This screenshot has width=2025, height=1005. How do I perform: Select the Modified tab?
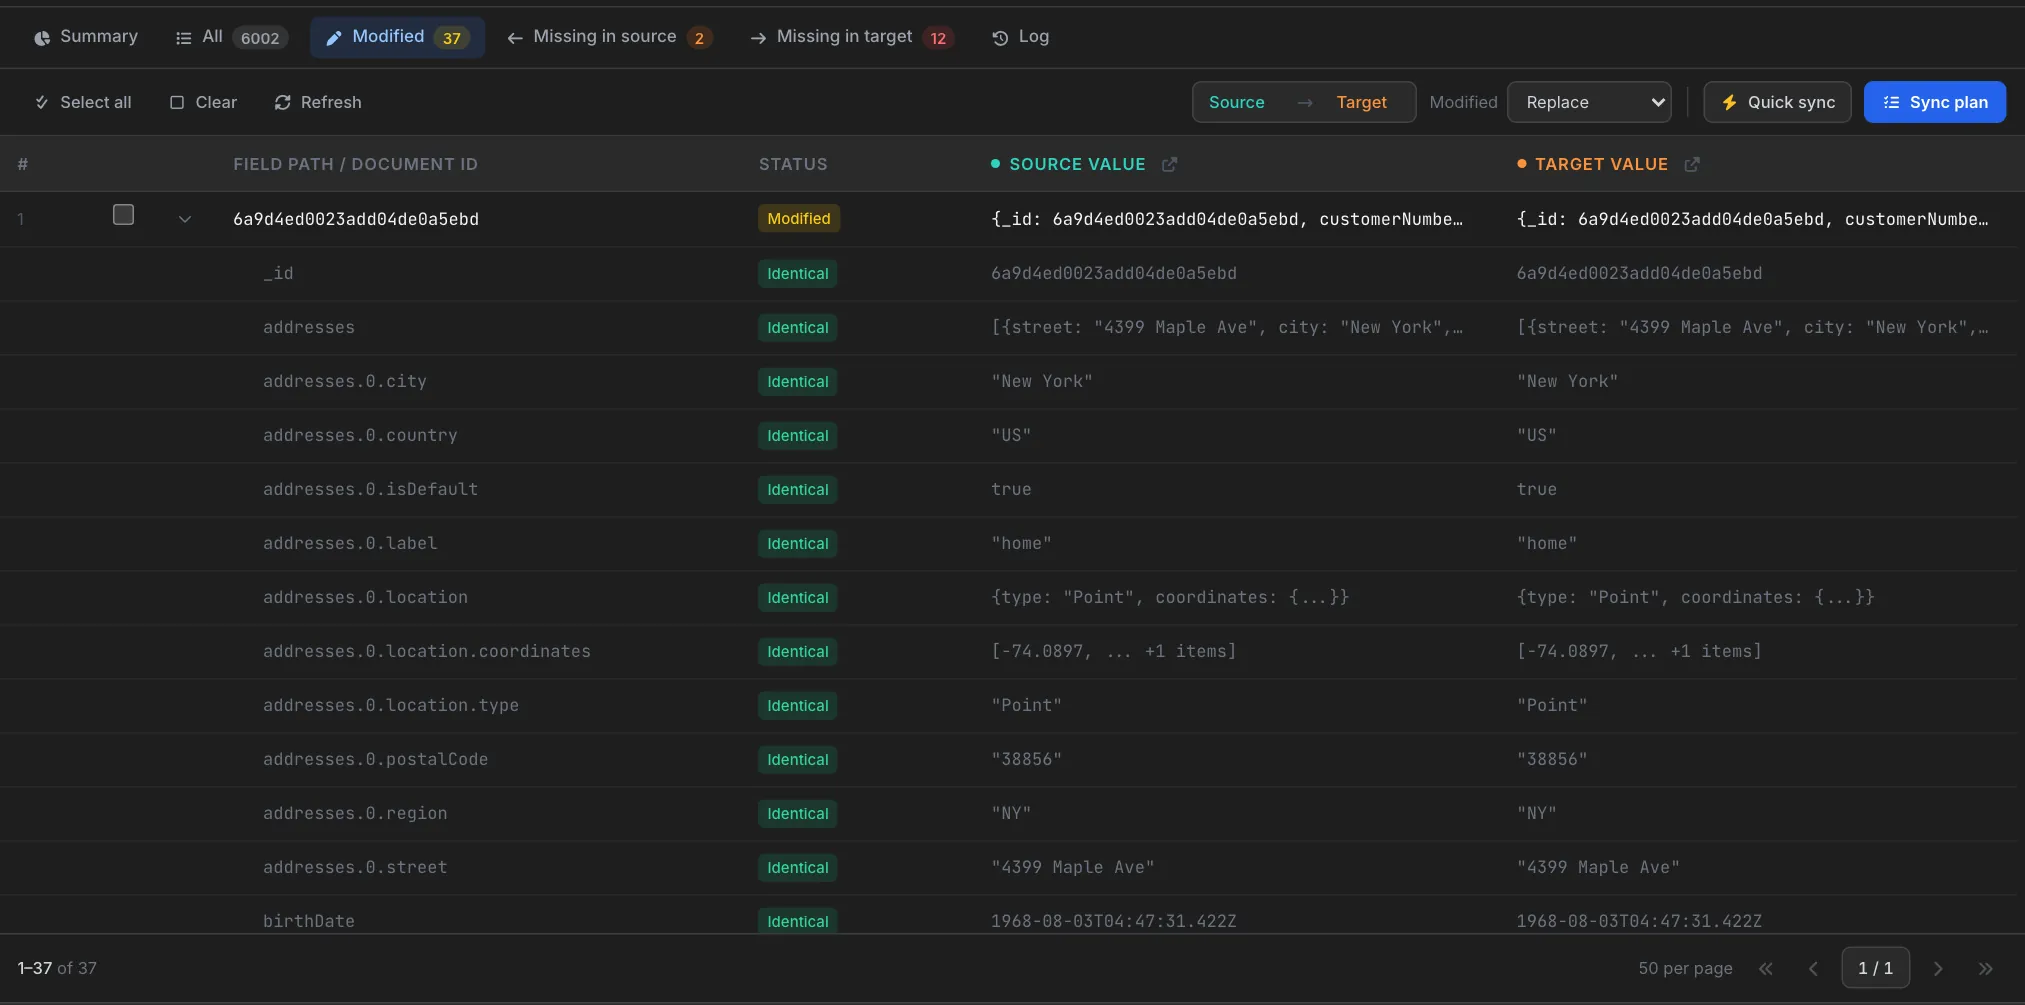pyautogui.click(x=397, y=37)
